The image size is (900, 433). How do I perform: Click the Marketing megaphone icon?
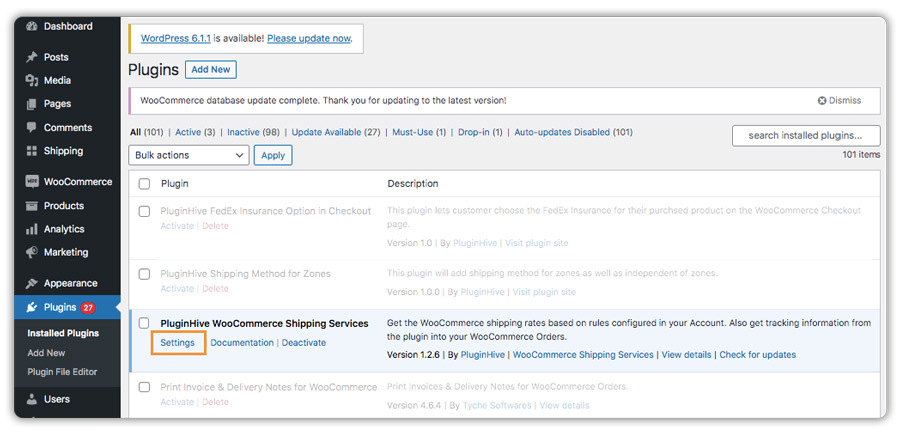(32, 252)
